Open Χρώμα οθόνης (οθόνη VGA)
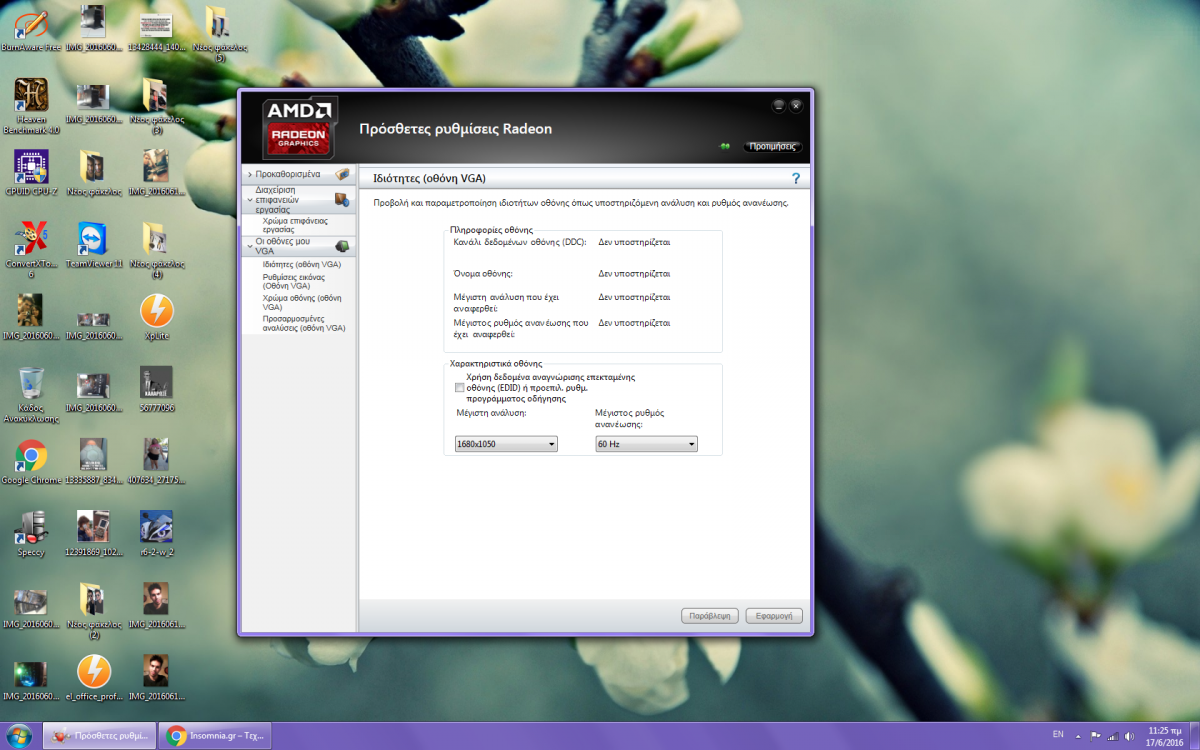Viewport: 1200px width, 750px height. pyautogui.click(x=302, y=302)
